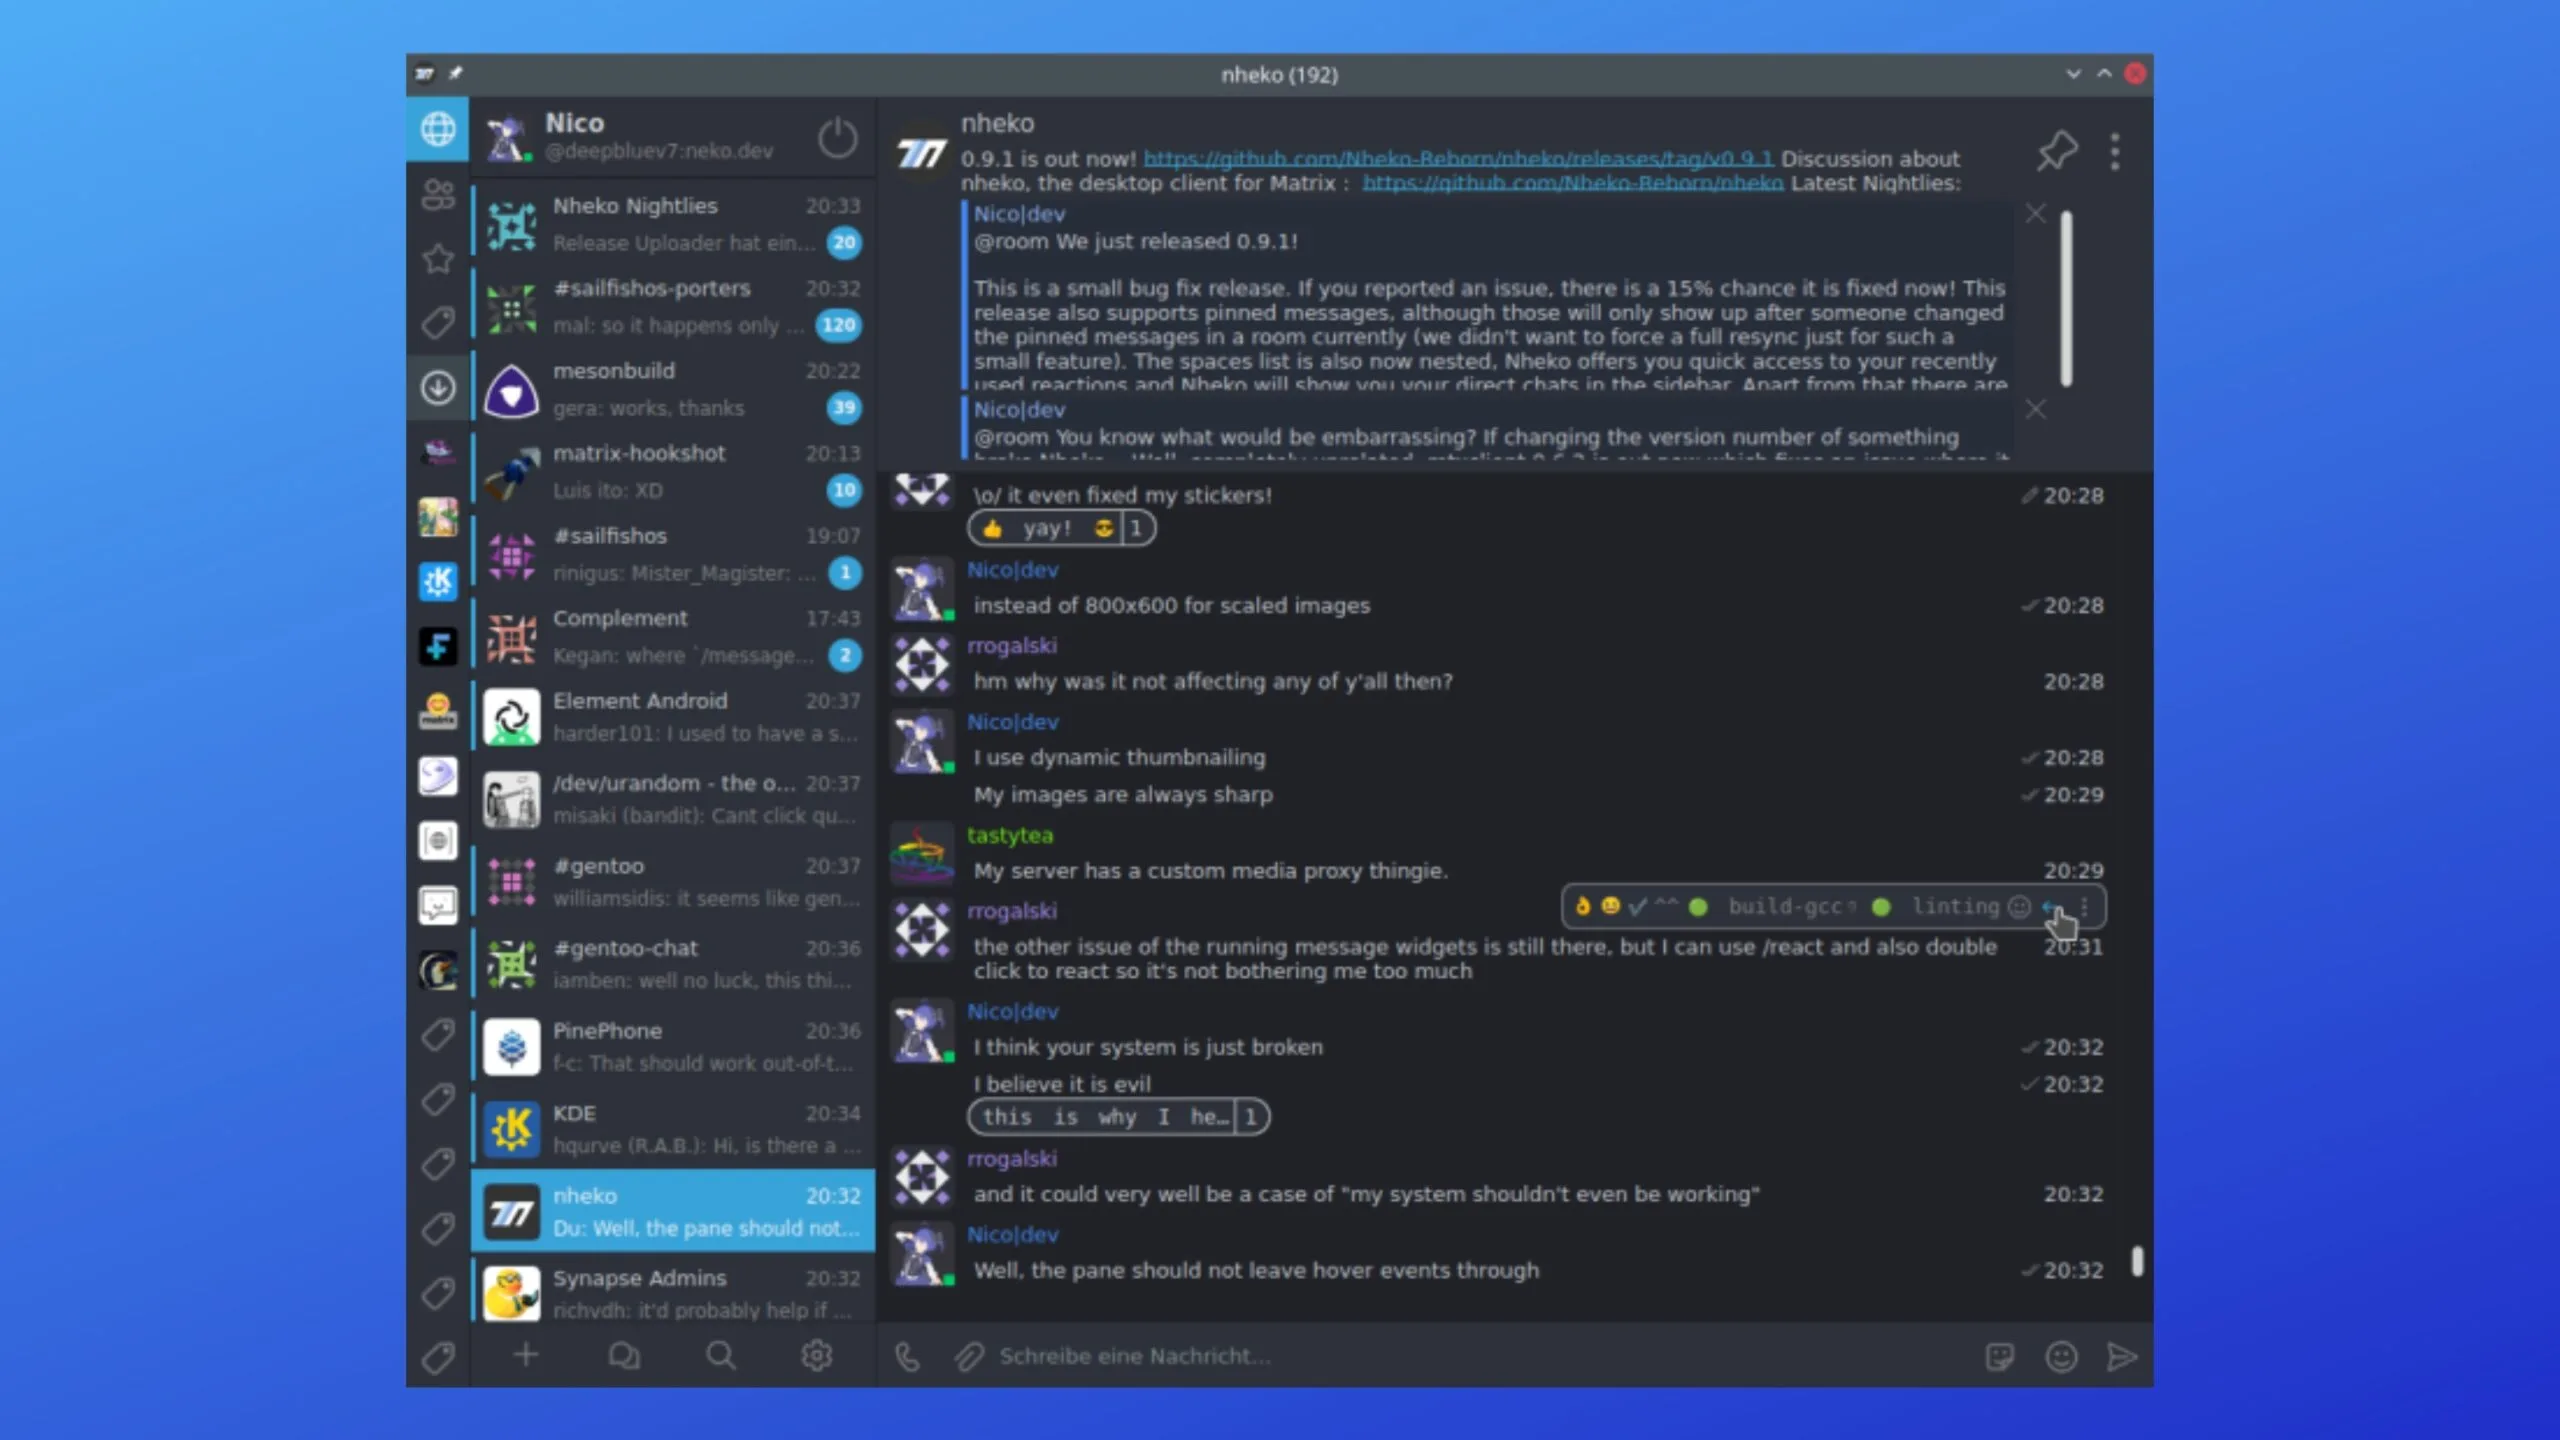Select the bottom-most tag icon in sidebar
Image resolution: width=2560 pixels, height=1440 pixels.
point(437,1356)
